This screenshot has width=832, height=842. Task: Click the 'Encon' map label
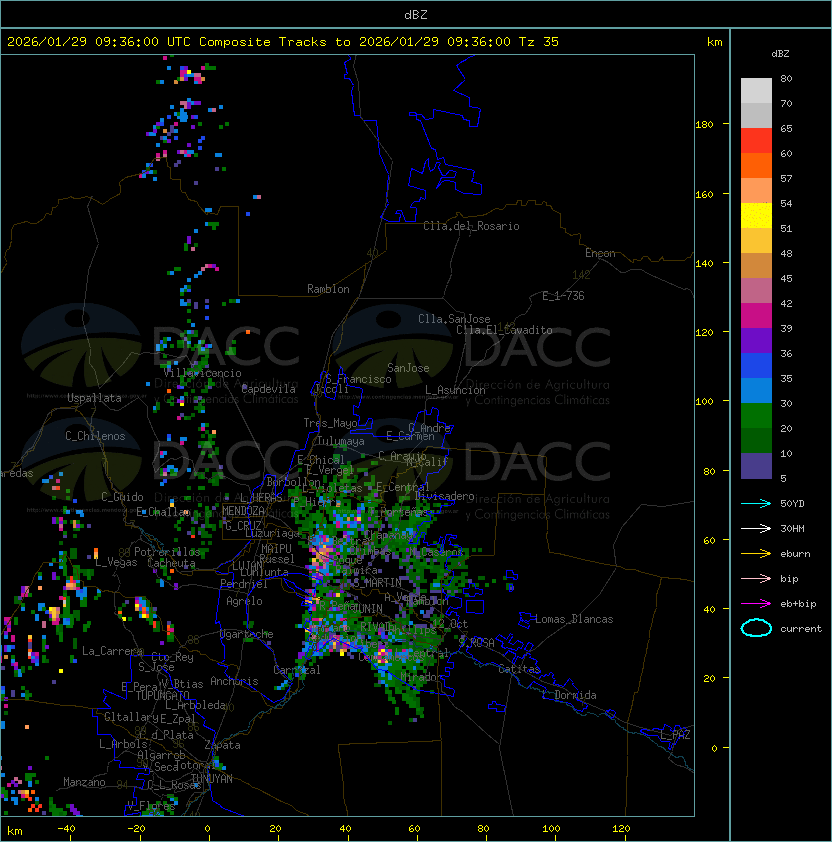pyautogui.click(x=600, y=253)
